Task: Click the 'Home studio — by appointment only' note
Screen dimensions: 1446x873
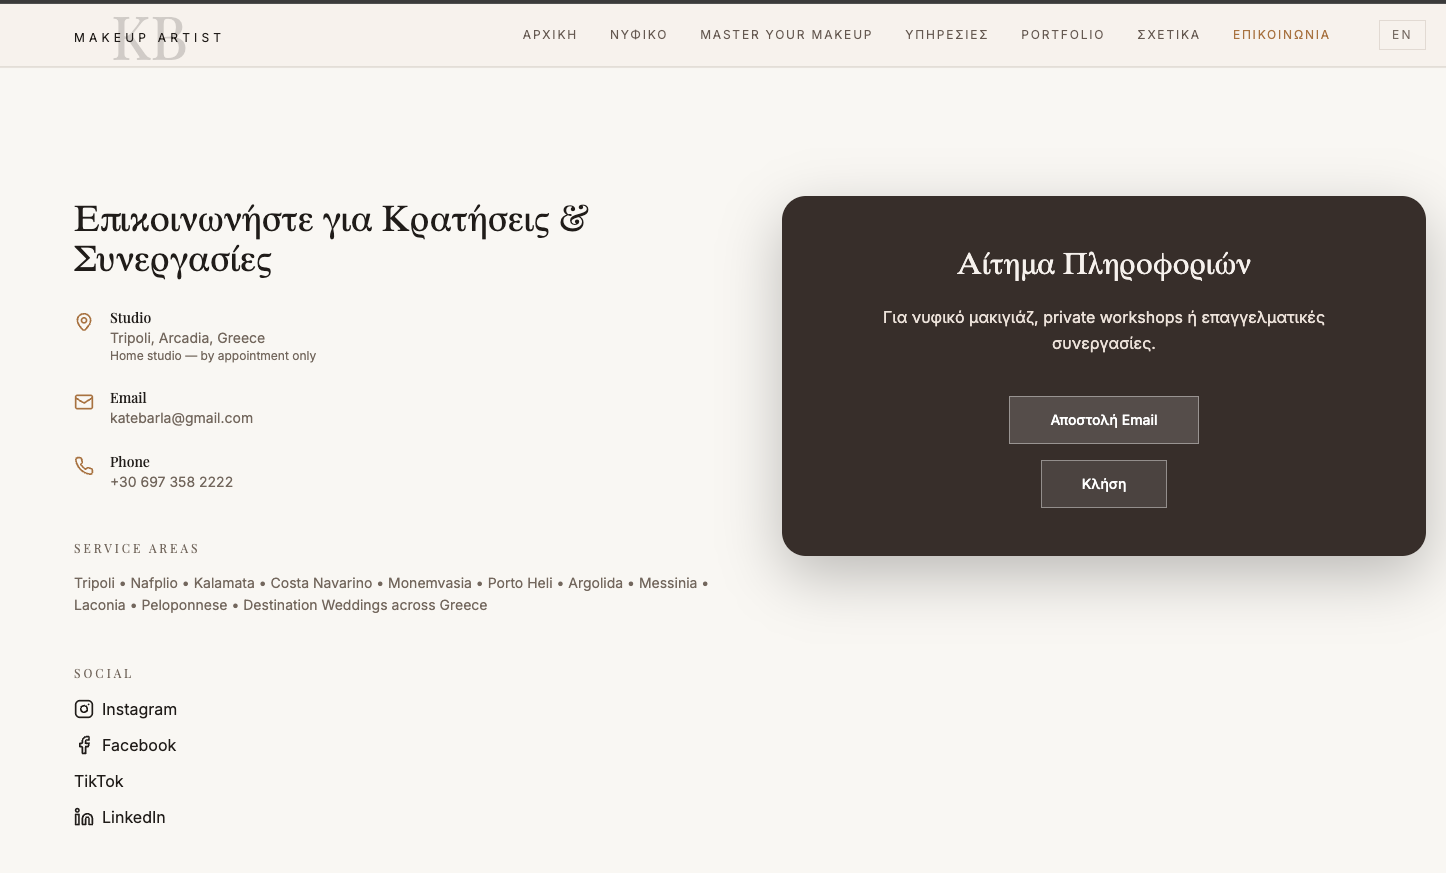Action: 213,356
